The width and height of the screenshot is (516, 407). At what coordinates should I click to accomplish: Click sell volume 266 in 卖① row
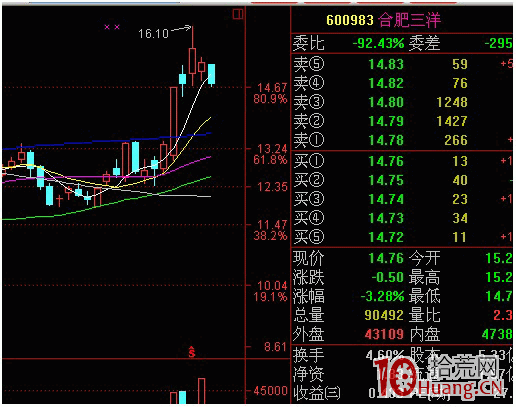[456, 140]
